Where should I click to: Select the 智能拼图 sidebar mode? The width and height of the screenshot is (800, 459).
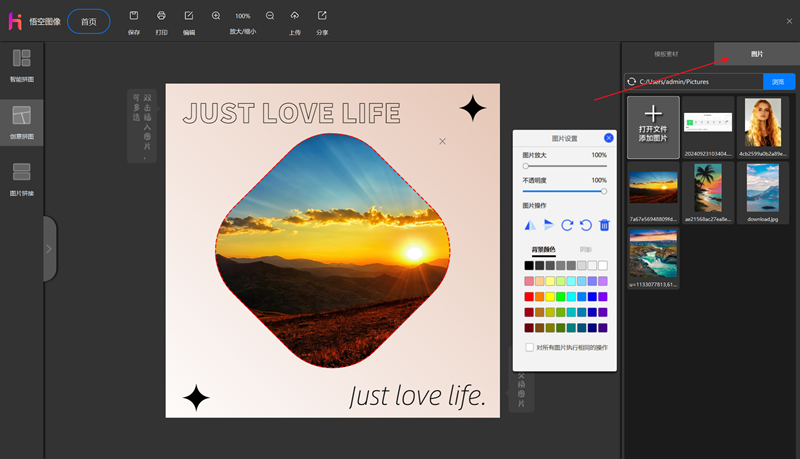pos(21,65)
